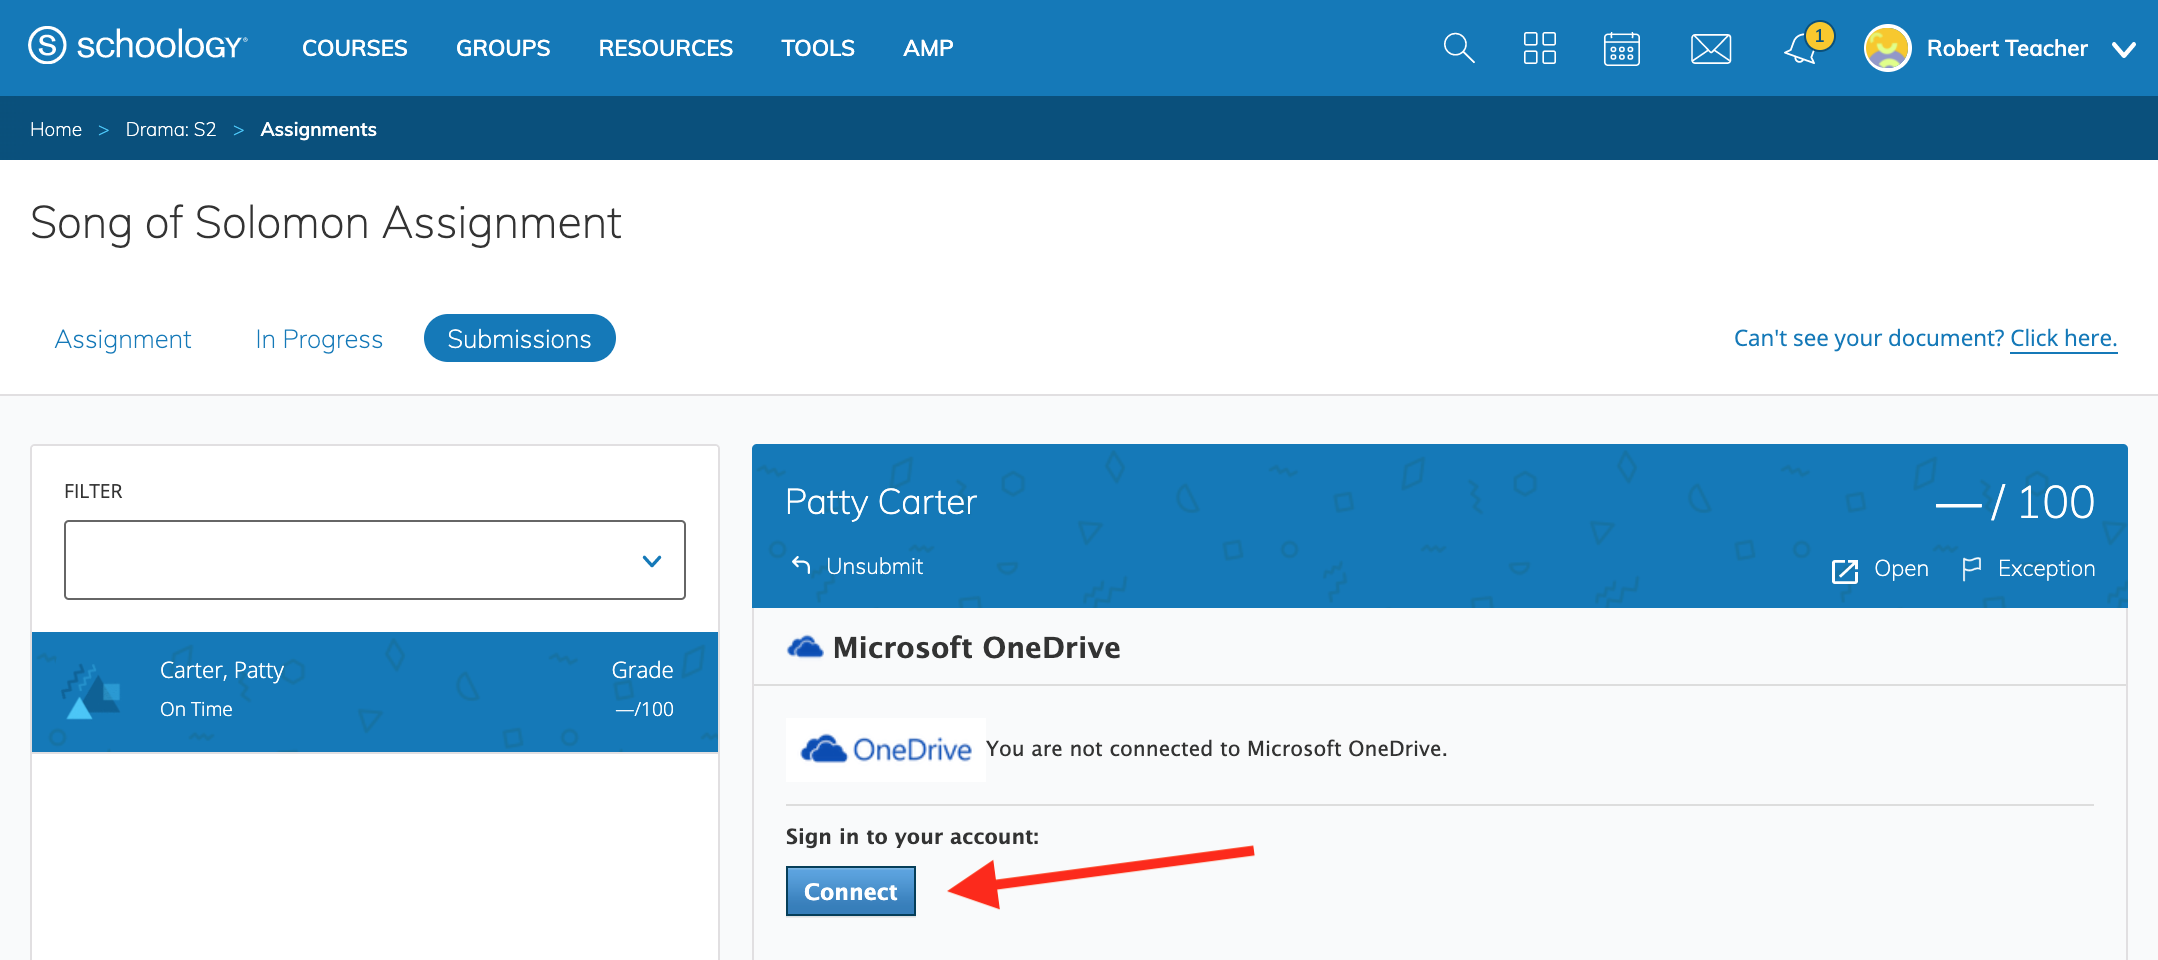This screenshot has width=2158, height=960.
Task: Click Robert Teacher profile avatar
Action: coord(1887,48)
